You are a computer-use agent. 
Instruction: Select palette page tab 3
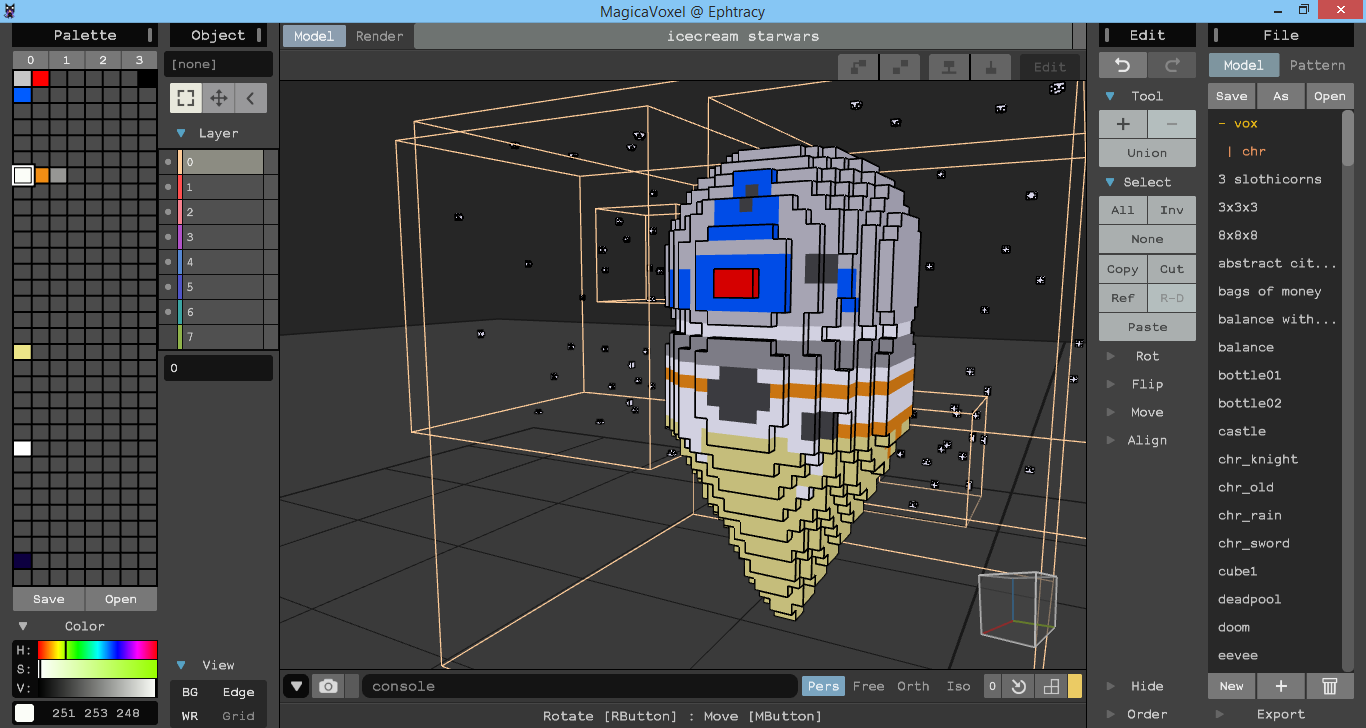coord(139,60)
